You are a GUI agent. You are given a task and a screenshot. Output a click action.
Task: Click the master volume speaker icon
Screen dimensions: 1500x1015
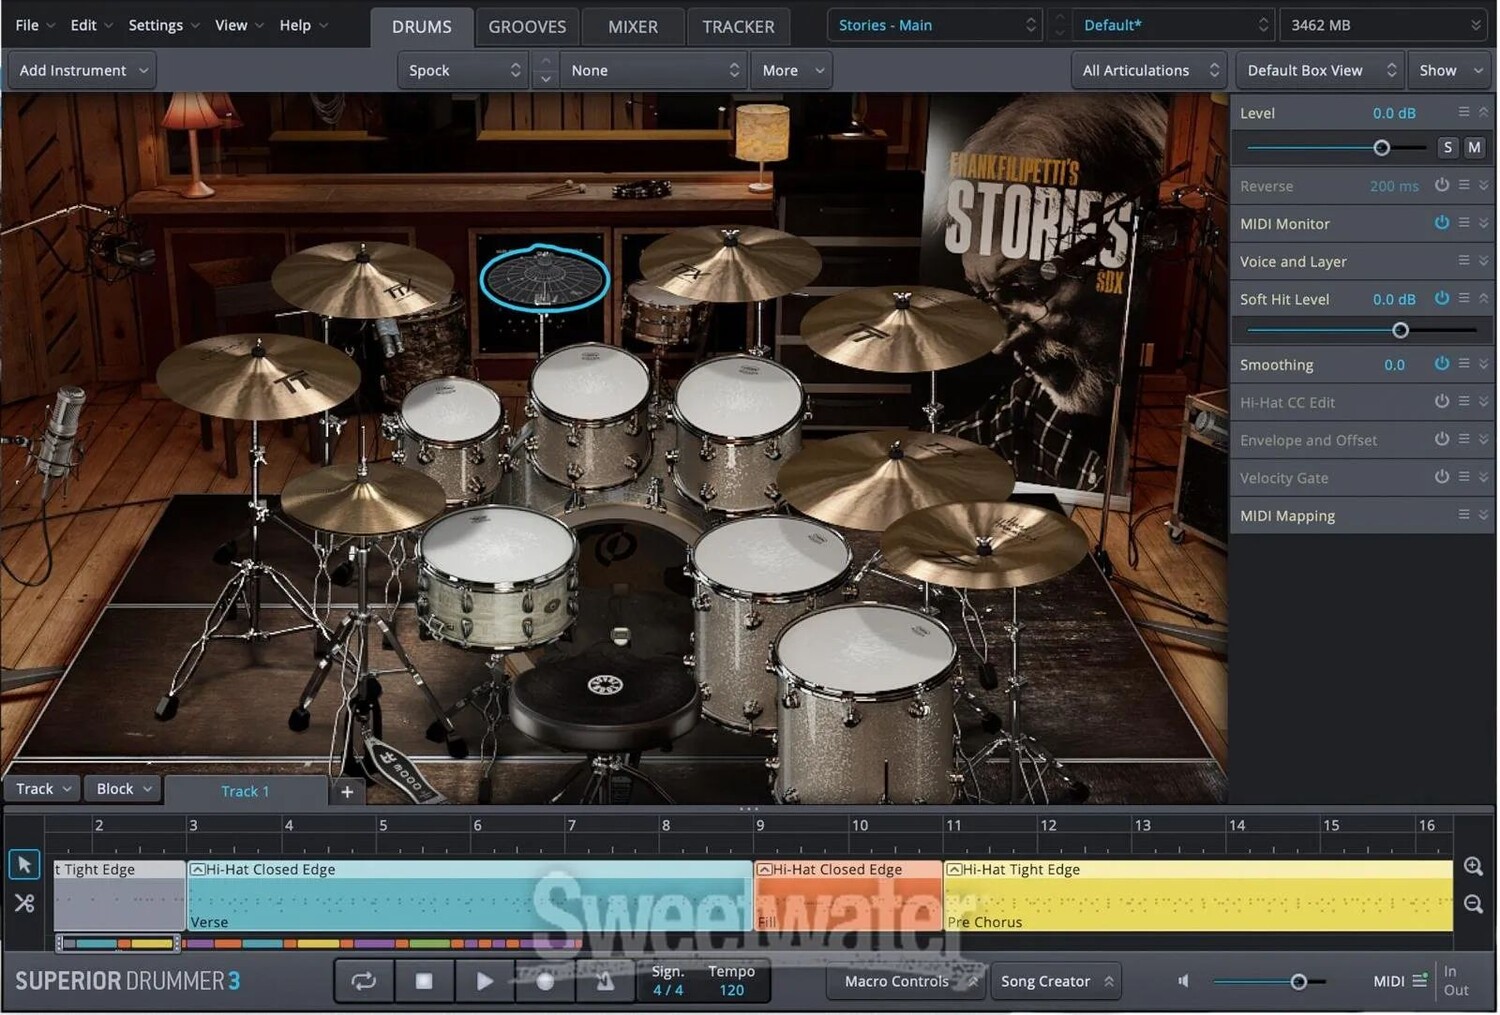tap(1183, 981)
